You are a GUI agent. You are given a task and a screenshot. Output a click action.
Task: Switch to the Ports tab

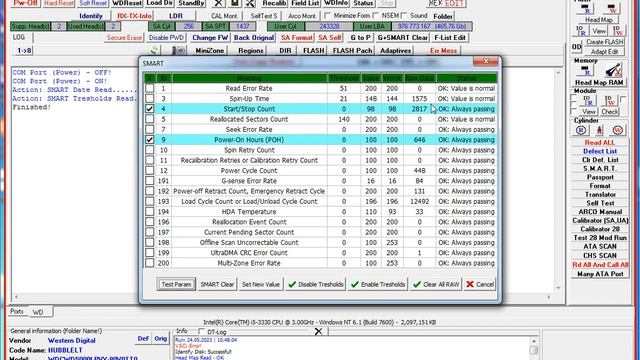pyautogui.click(x=17, y=311)
